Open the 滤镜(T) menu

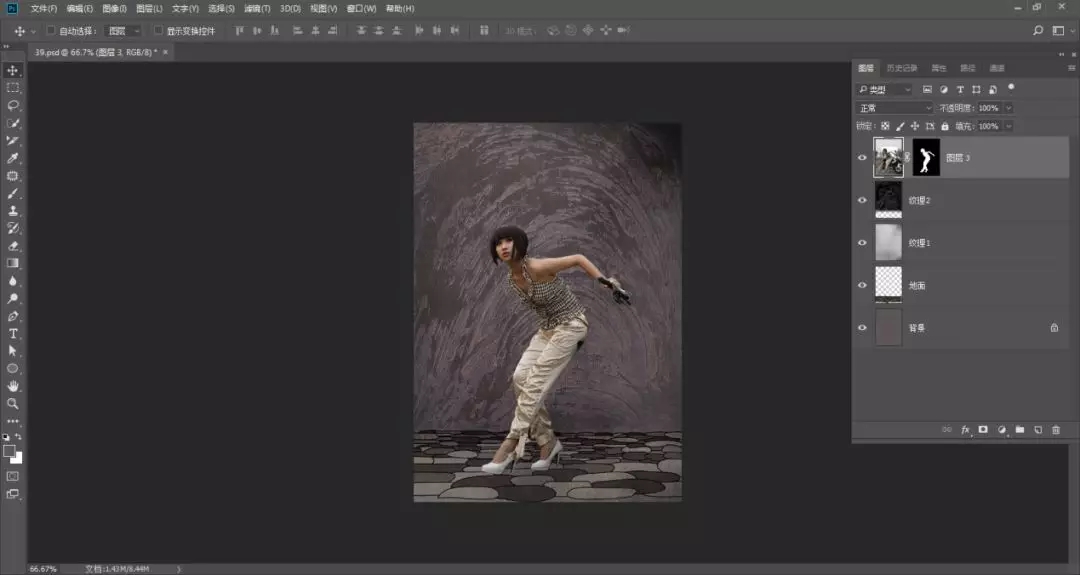click(258, 8)
